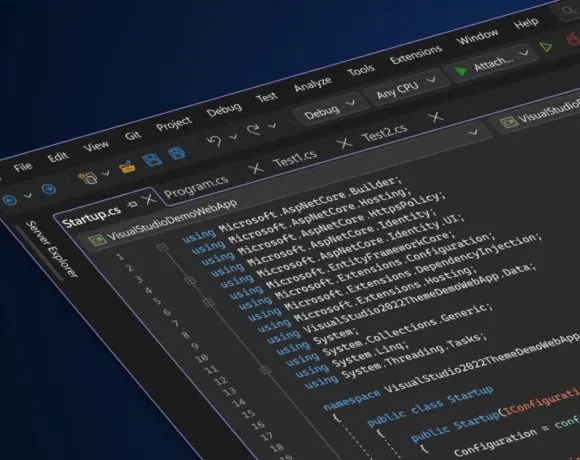Click 'Microsoft.EntityFrameworkCore' in the code
The image size is (580, 460).
point(359,261)
